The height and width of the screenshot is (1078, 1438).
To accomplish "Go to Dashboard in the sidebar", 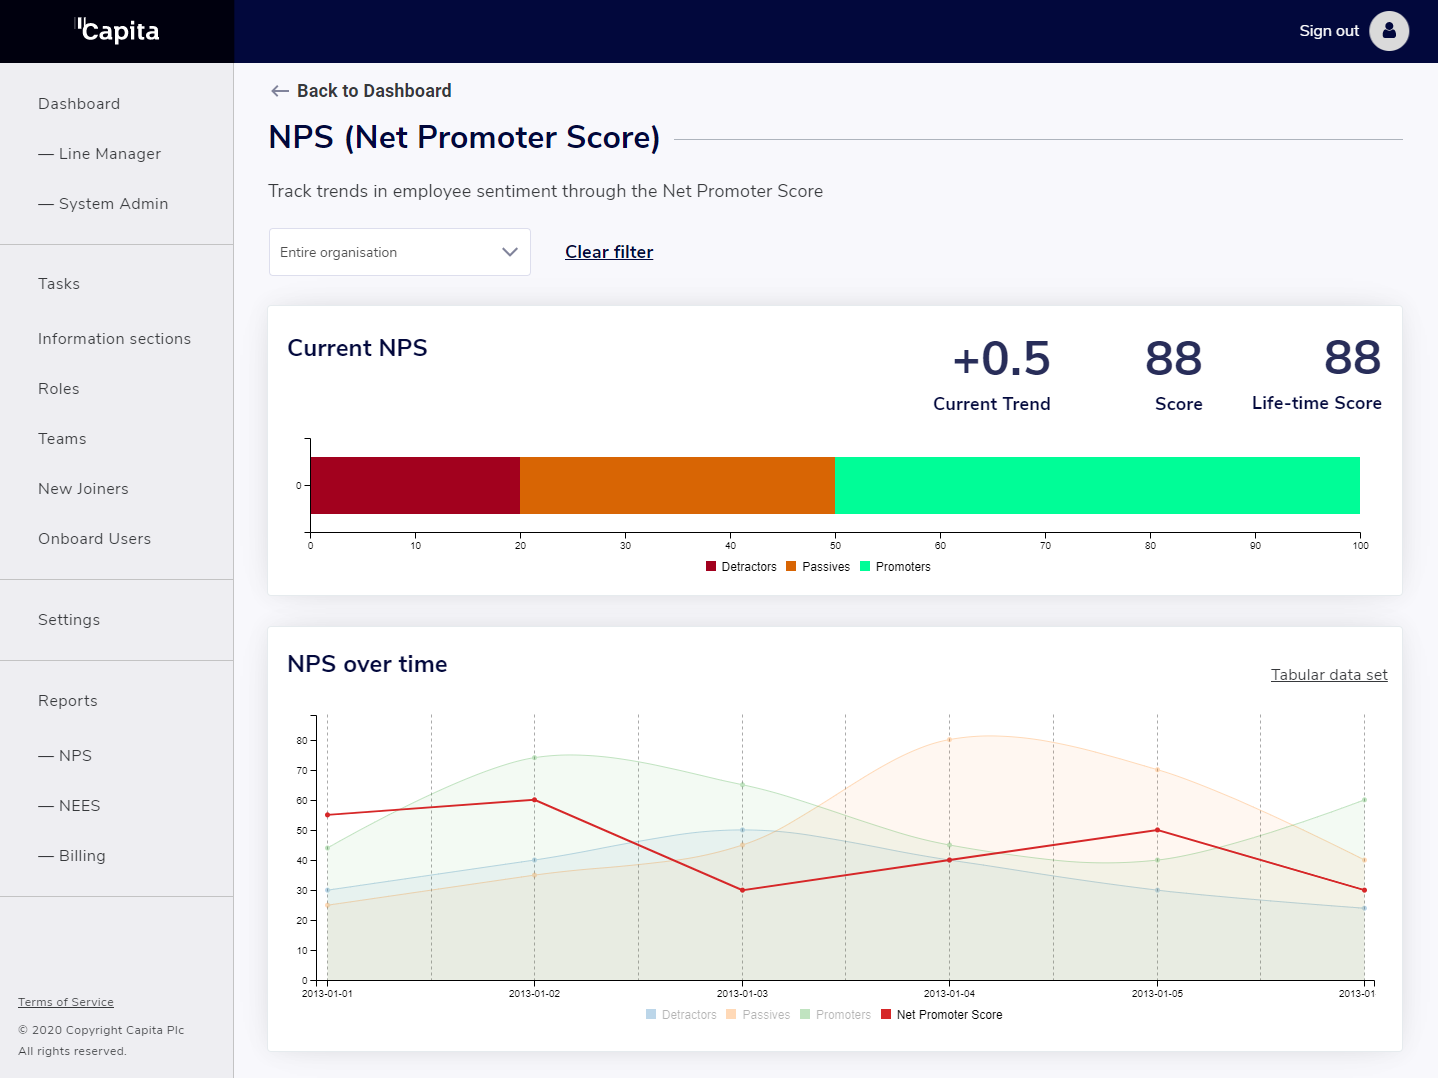I will (79, 104).
